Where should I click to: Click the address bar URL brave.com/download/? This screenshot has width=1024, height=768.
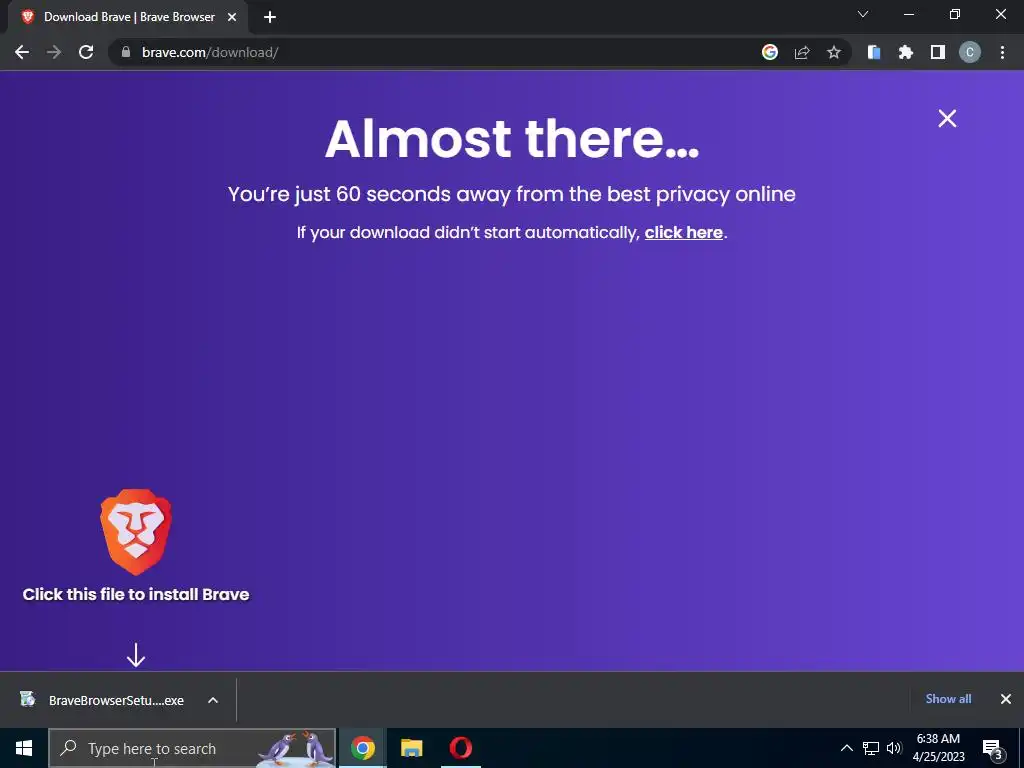point(210,52)
